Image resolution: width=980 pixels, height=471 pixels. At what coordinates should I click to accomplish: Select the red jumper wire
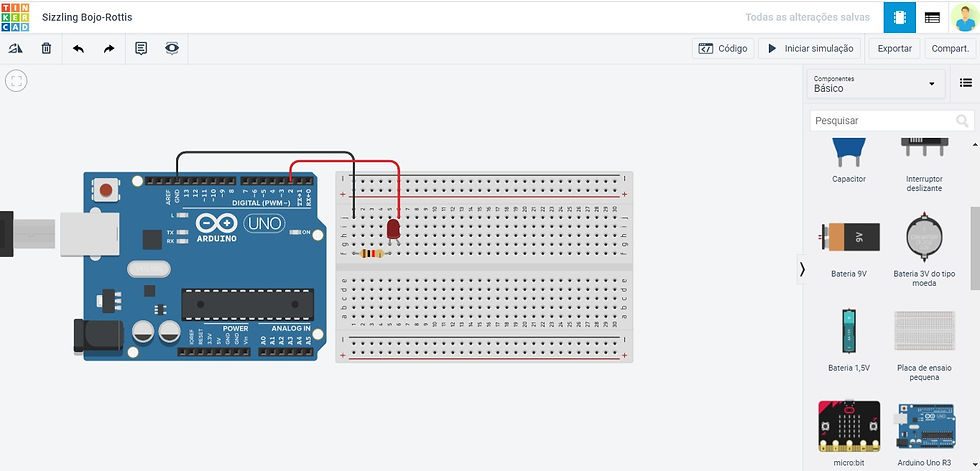coord(345,161)
